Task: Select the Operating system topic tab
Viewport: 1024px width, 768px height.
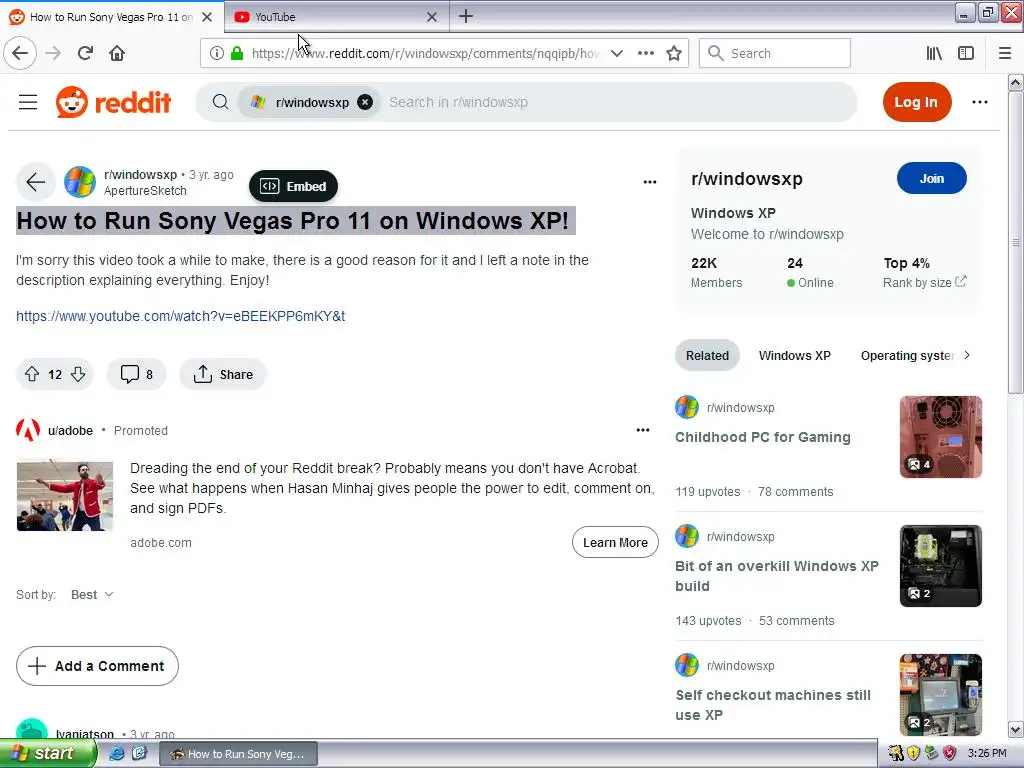Action: click(x=906, y=355)
